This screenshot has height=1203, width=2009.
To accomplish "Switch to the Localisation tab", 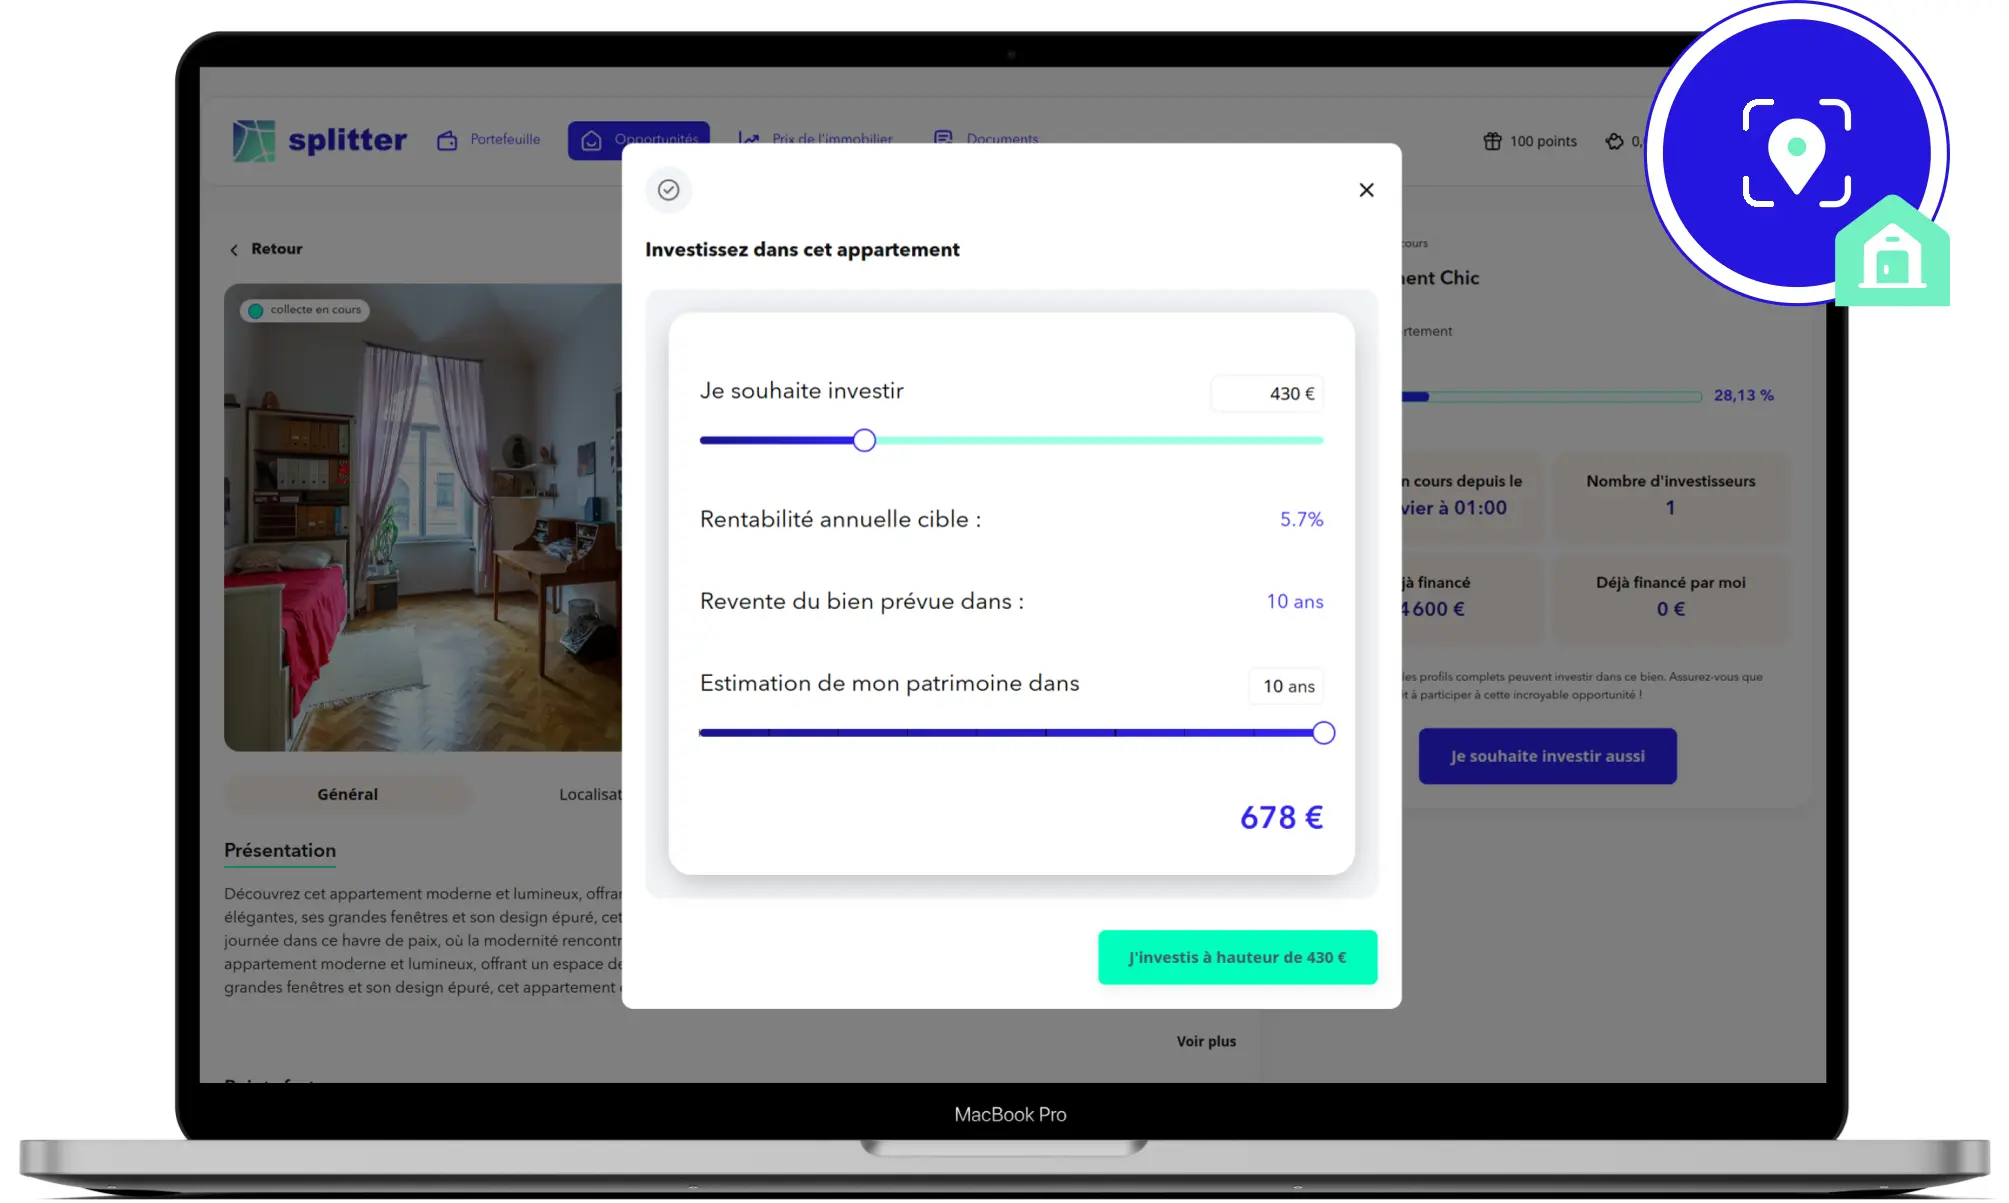I will pyautogui.click(x=590, y=794).
